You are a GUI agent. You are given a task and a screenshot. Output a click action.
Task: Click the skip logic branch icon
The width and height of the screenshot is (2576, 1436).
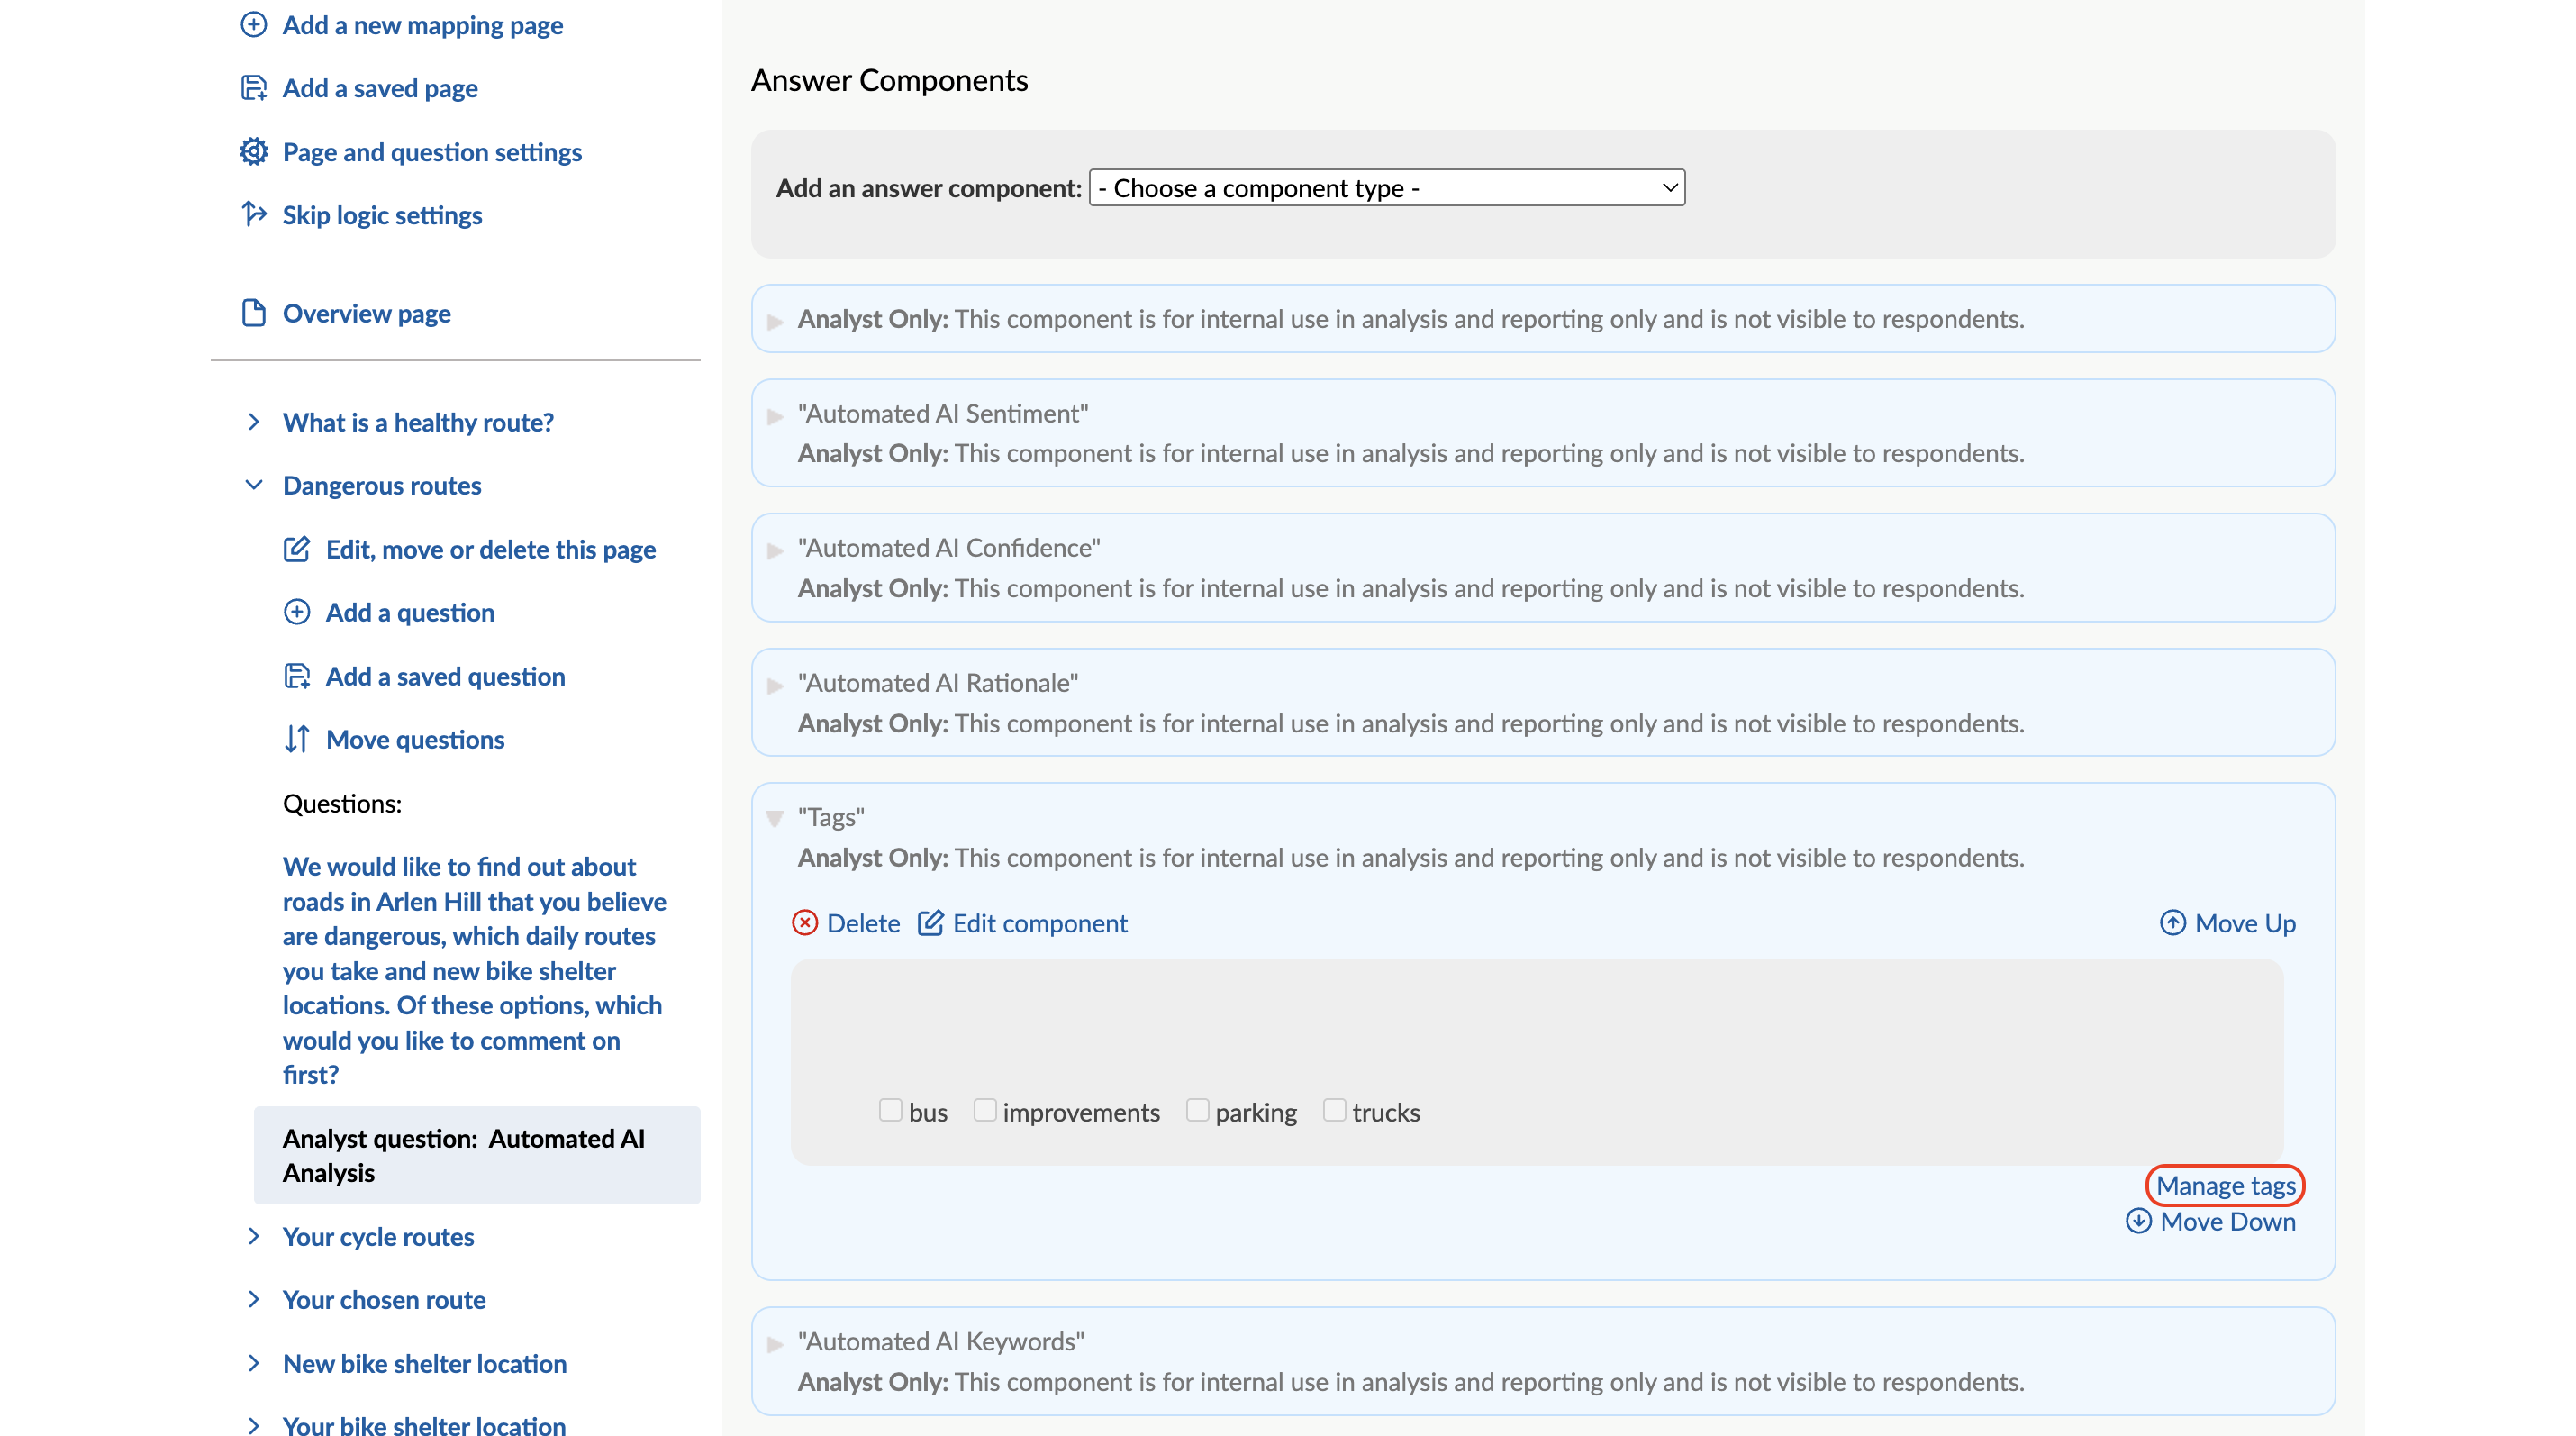click(254, 214)
